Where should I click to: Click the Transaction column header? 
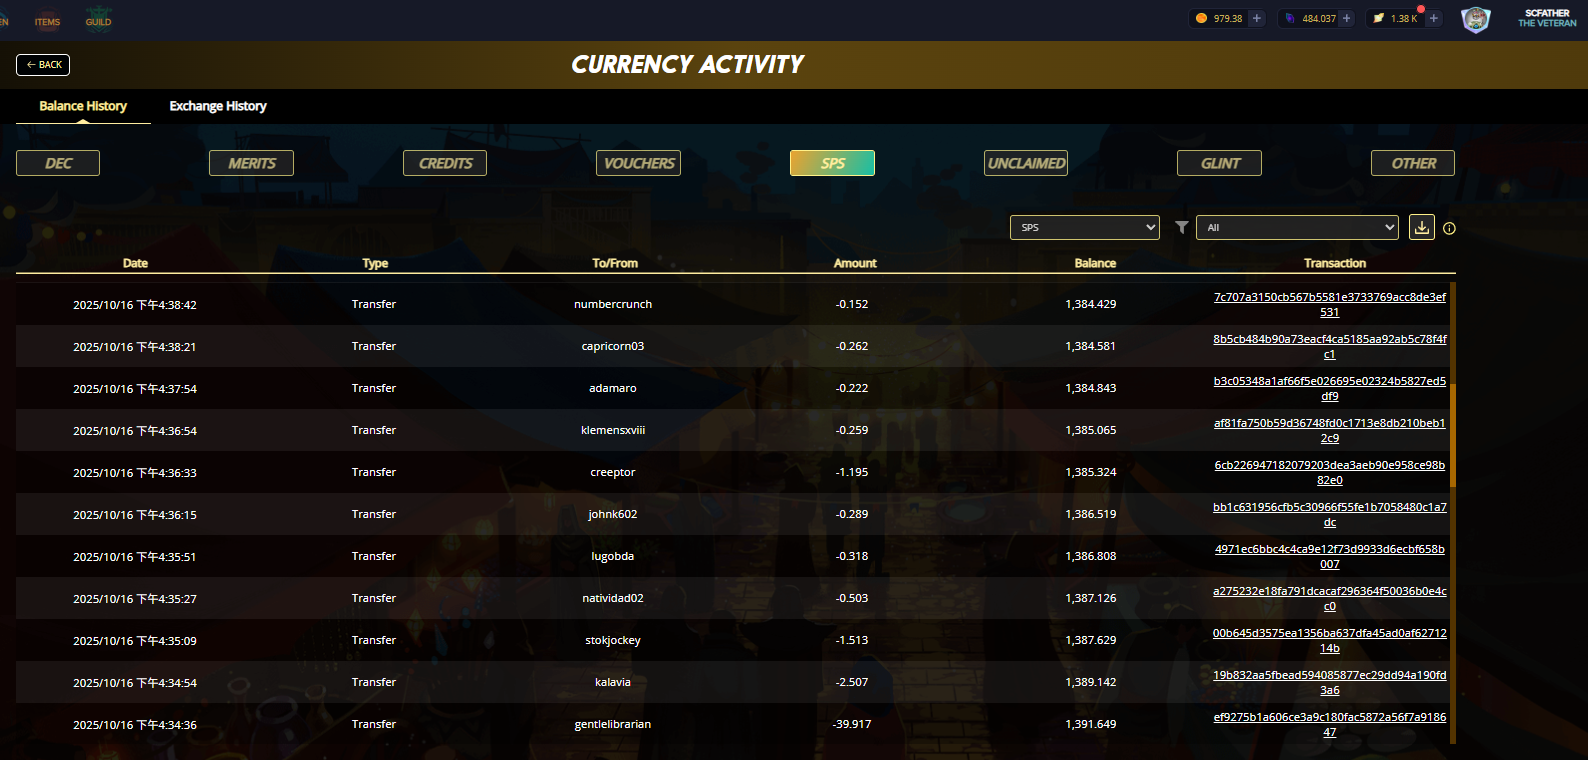(x=1335, y=263)
